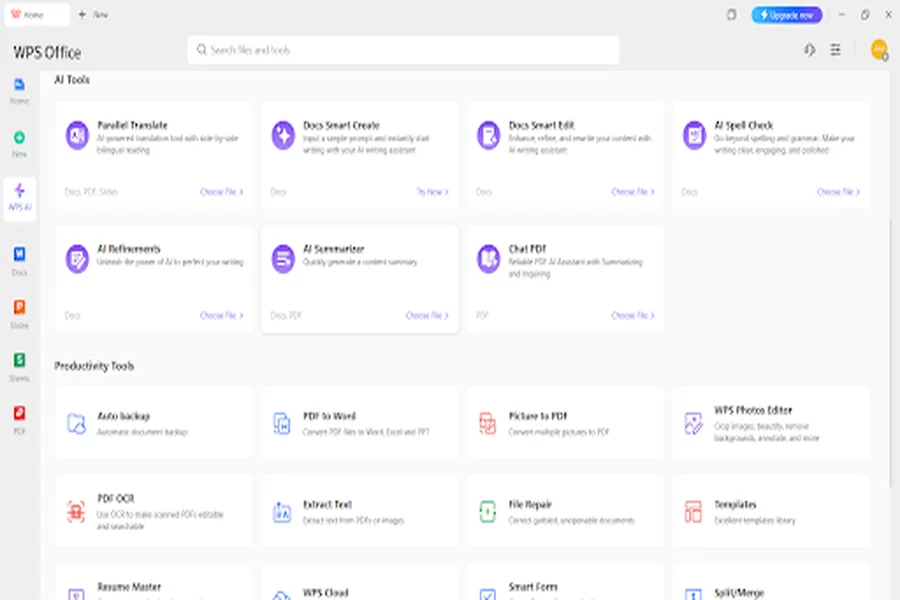The height and width of the screenshot is (600, 900).
Task: Click Choose File under AI Refinements
Action: pos(221,315)
